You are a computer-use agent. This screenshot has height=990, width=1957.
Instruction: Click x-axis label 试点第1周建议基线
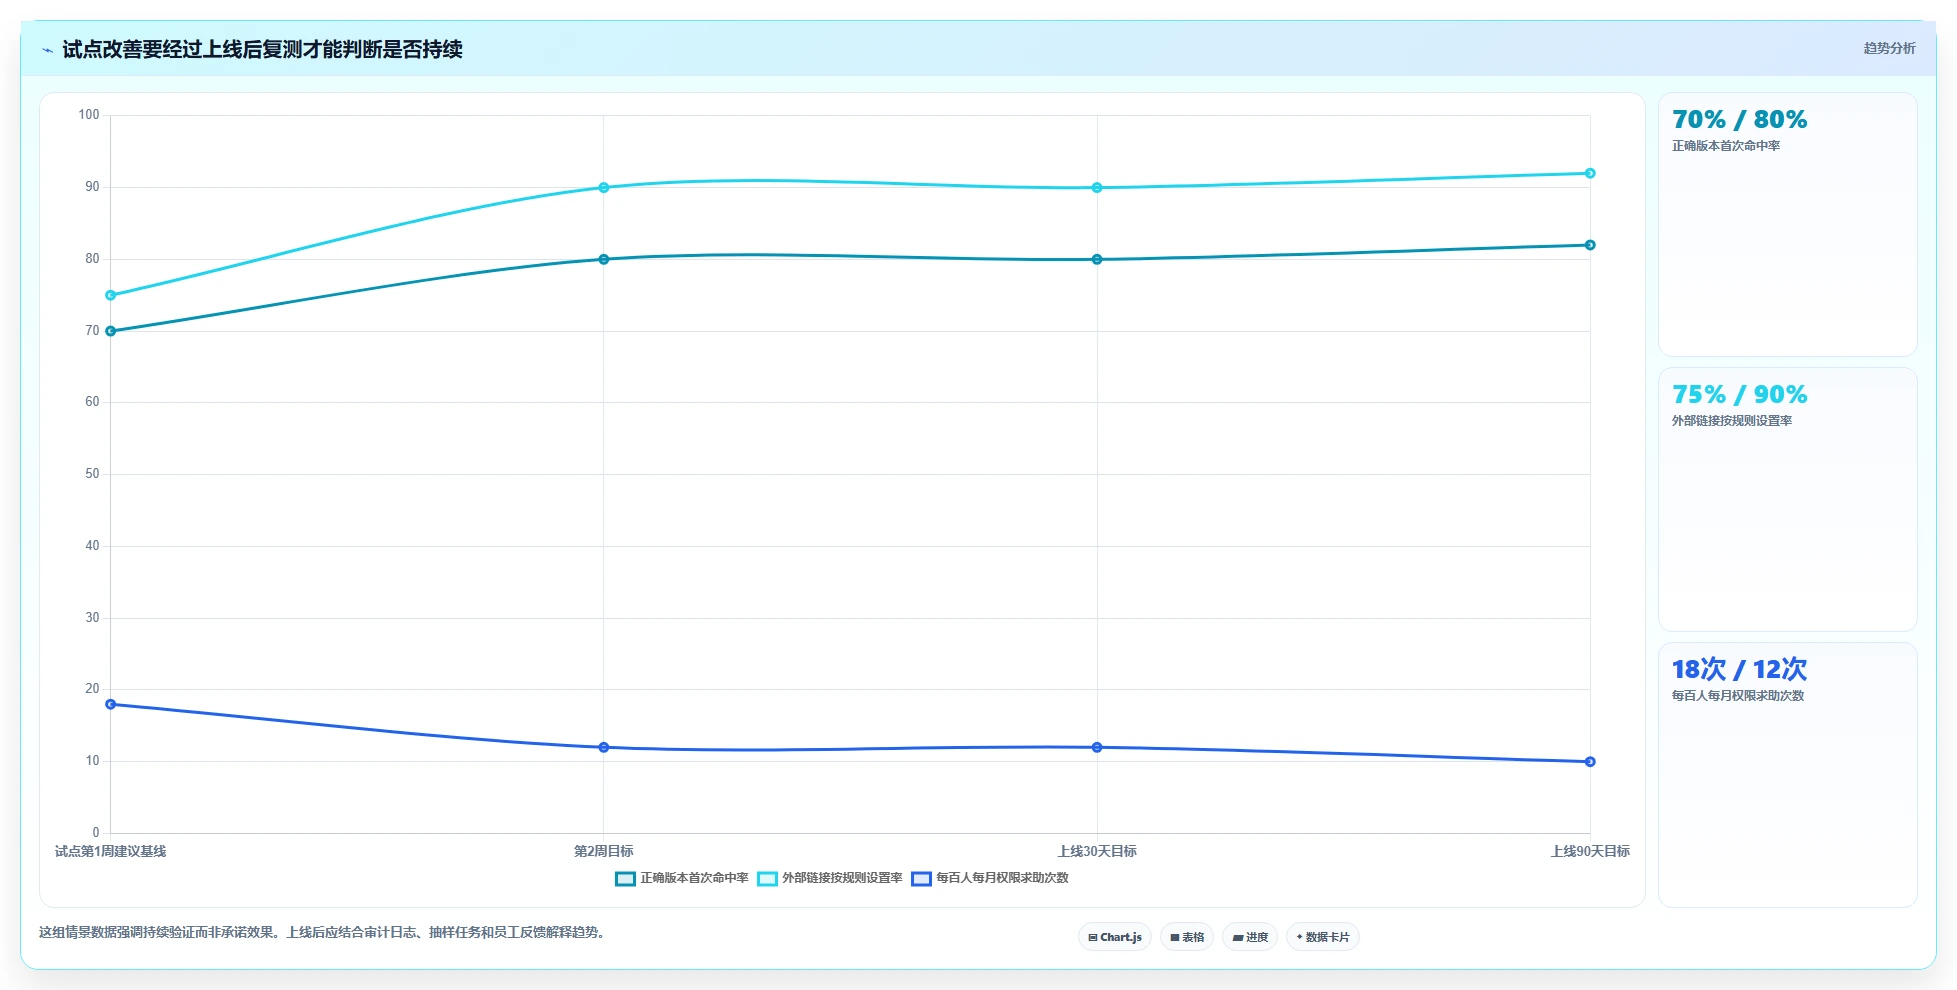tap(111, 852)
